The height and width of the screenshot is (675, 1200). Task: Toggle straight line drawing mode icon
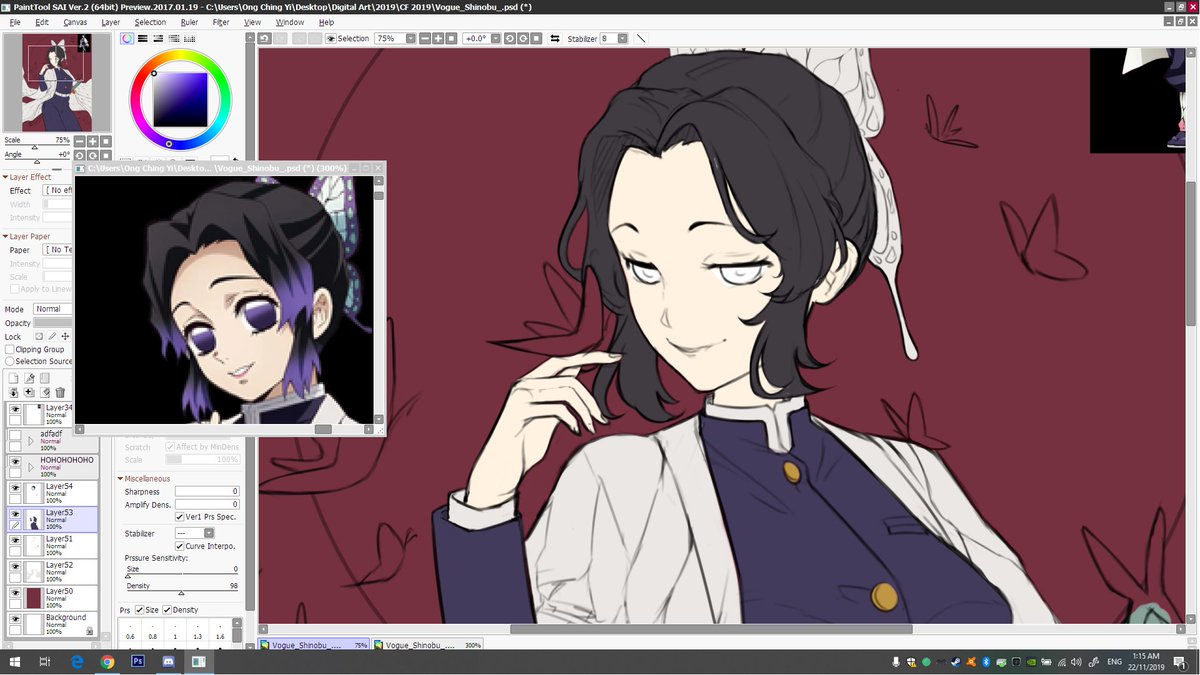641,38
